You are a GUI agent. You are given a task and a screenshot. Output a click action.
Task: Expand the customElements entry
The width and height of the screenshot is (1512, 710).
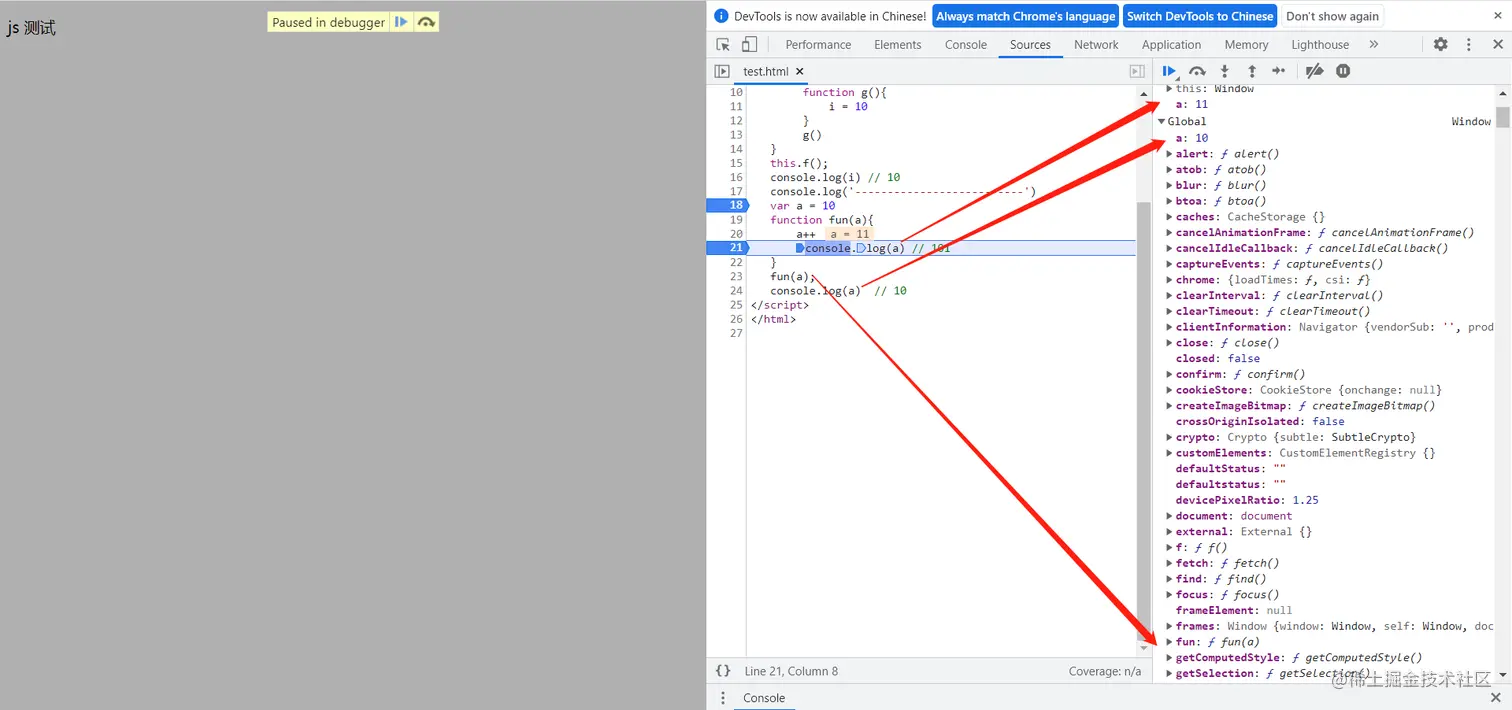1170,453
